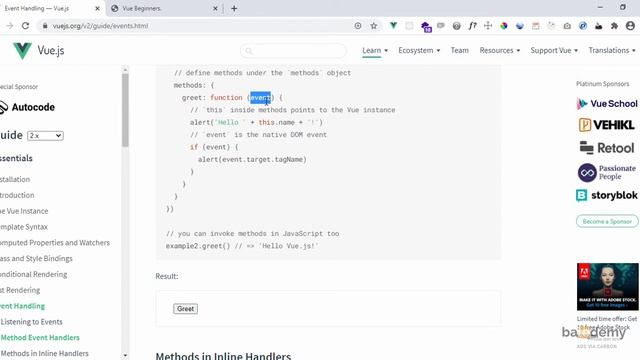The height and width of the screenshot is (360, 640).
Task: Click the gray speech bubble extension icon
Action: 441,26
